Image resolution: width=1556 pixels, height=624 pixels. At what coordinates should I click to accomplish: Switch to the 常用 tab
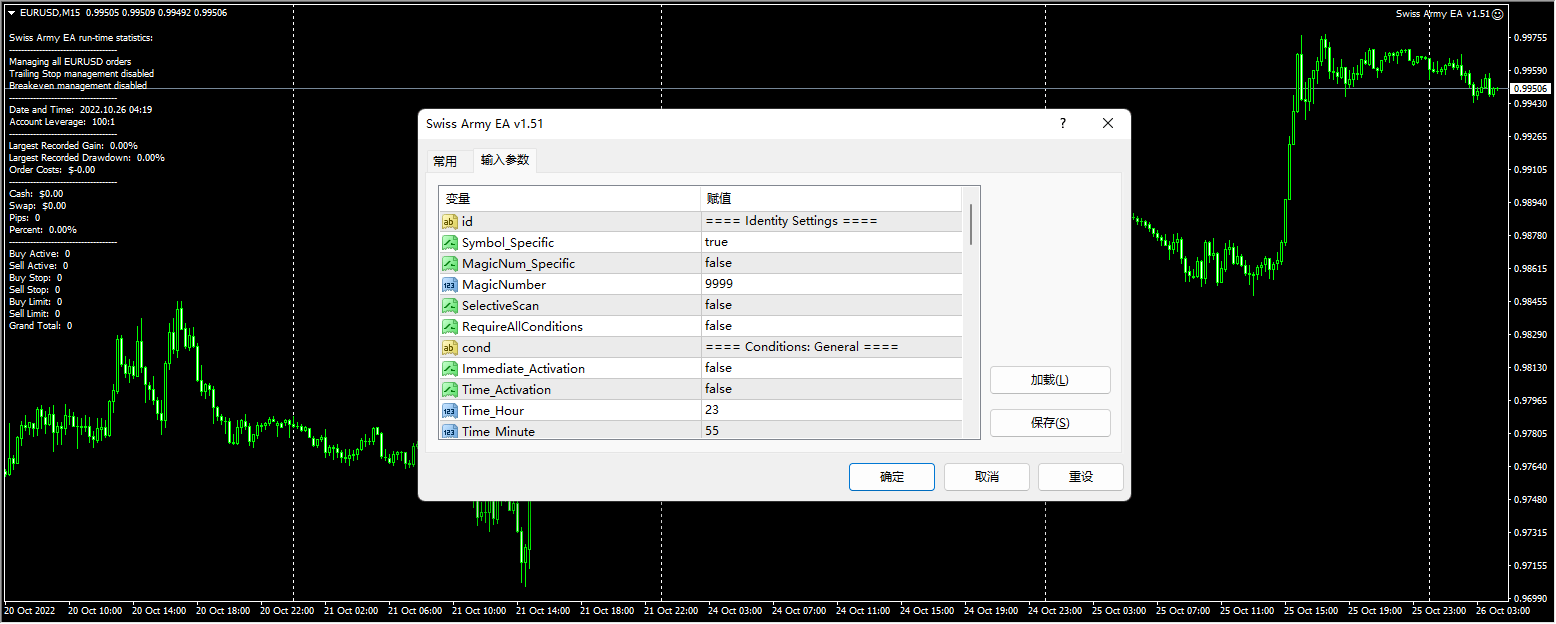click(445, 161)
